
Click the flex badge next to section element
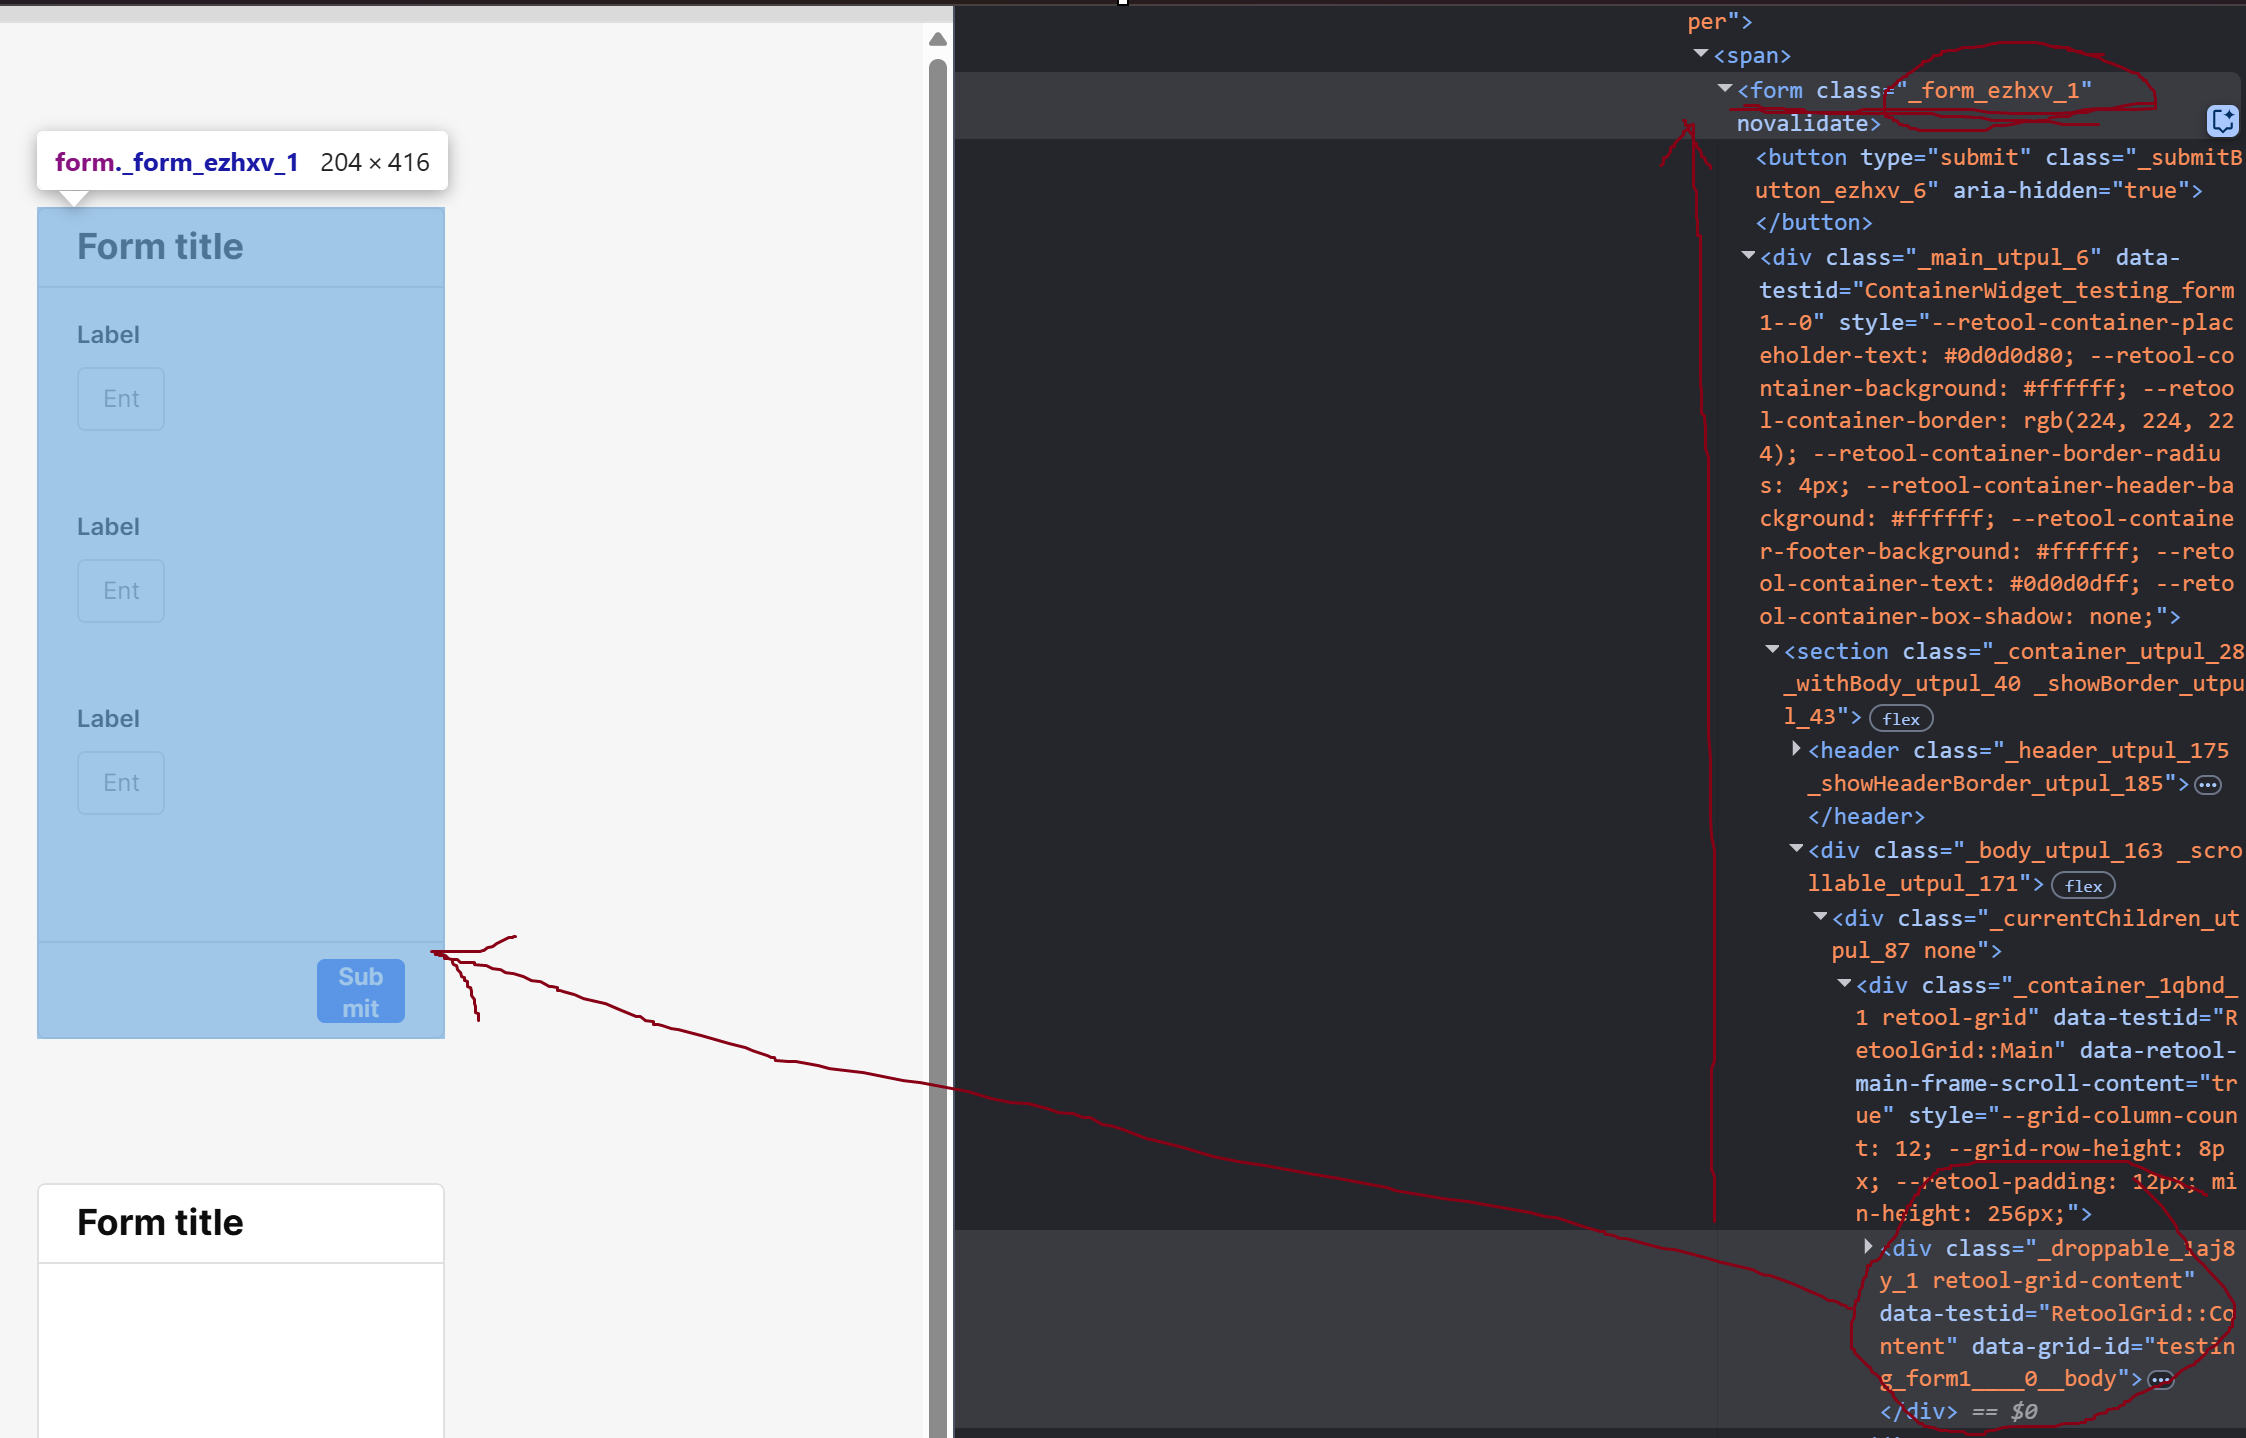coord(1901,719)
